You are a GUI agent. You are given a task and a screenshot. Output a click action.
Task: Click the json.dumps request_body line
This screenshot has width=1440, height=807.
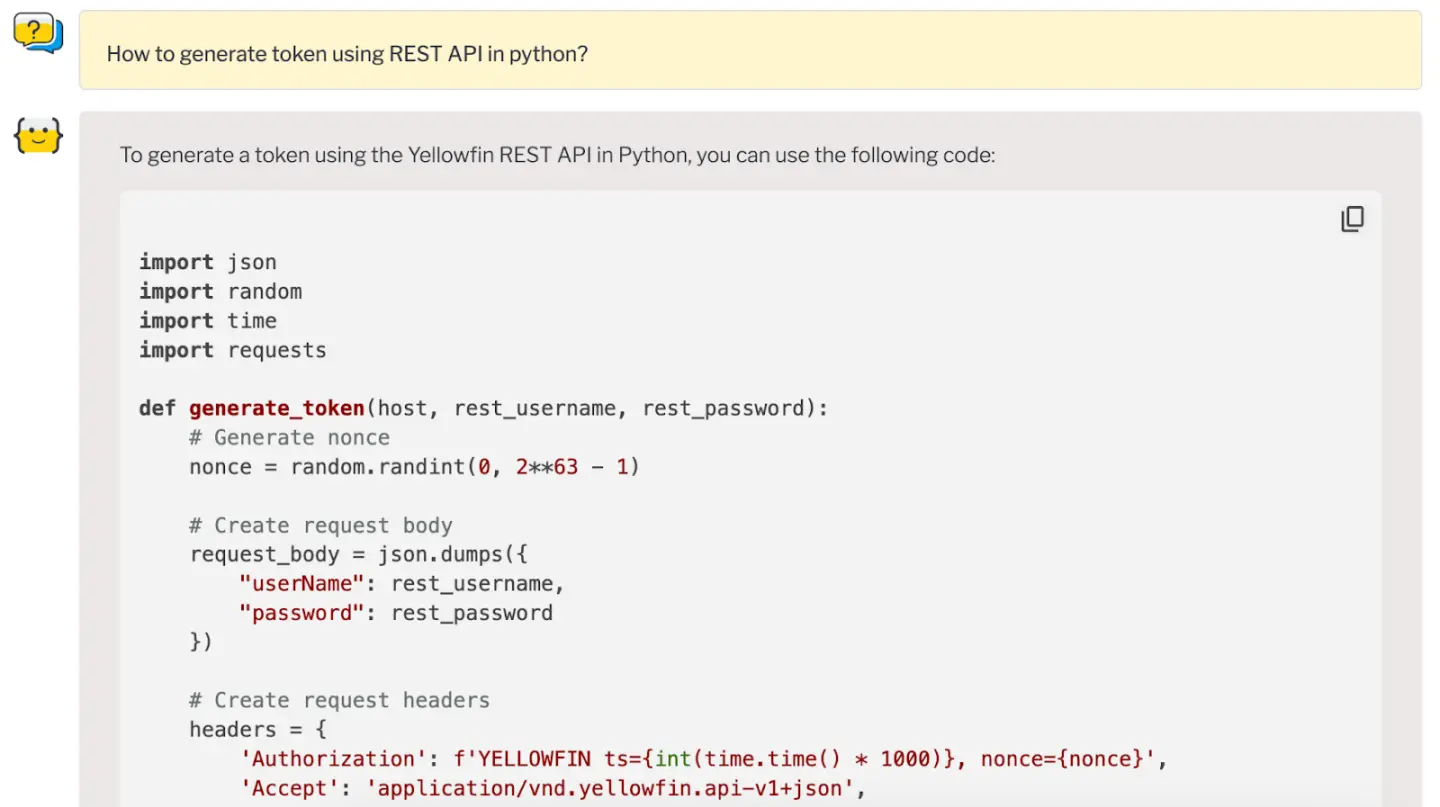click(x=358, y=554)
